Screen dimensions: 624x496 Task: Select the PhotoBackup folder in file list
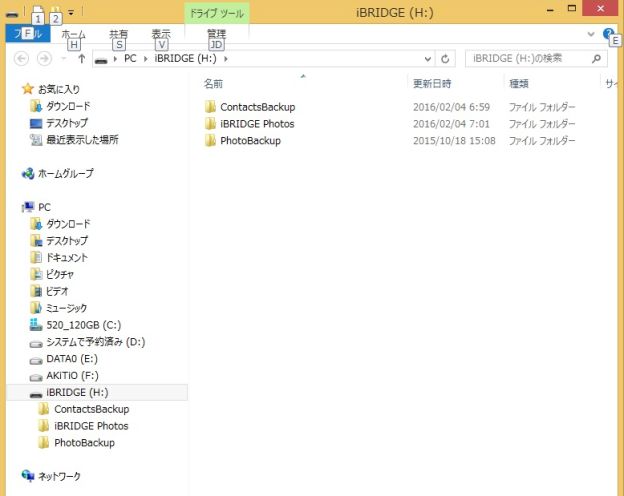click(x=250, y=141)
